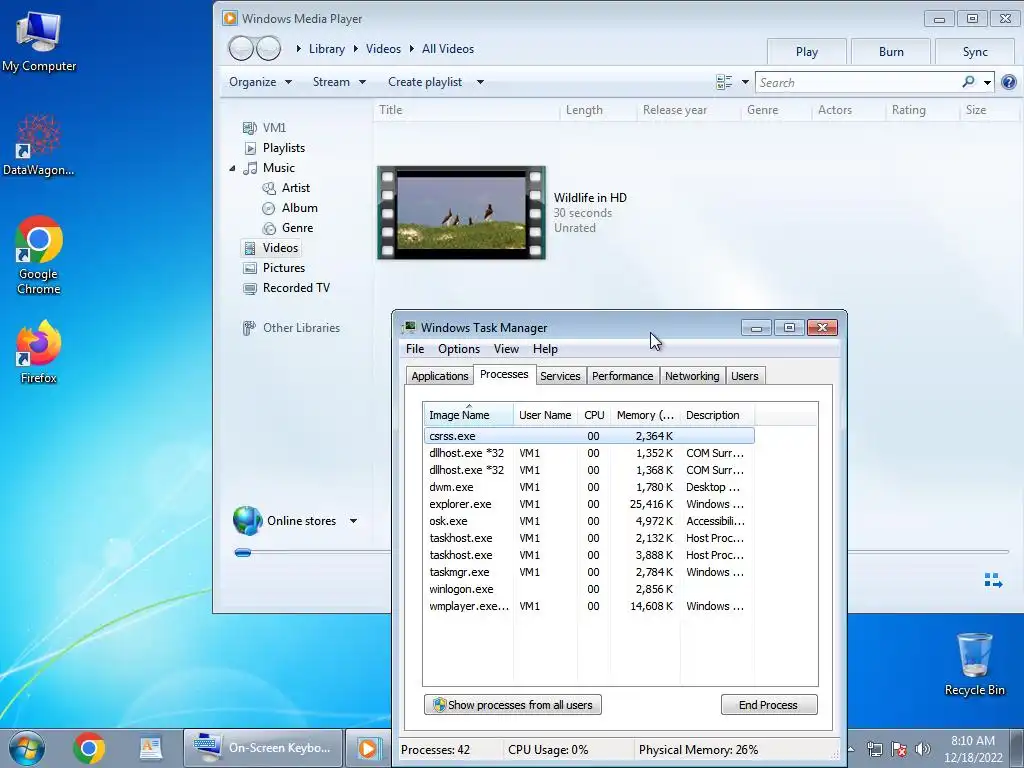Screen dimensions: 1024x768
Task: Open the Organize dropdown menu
Action: click(260, 82)
